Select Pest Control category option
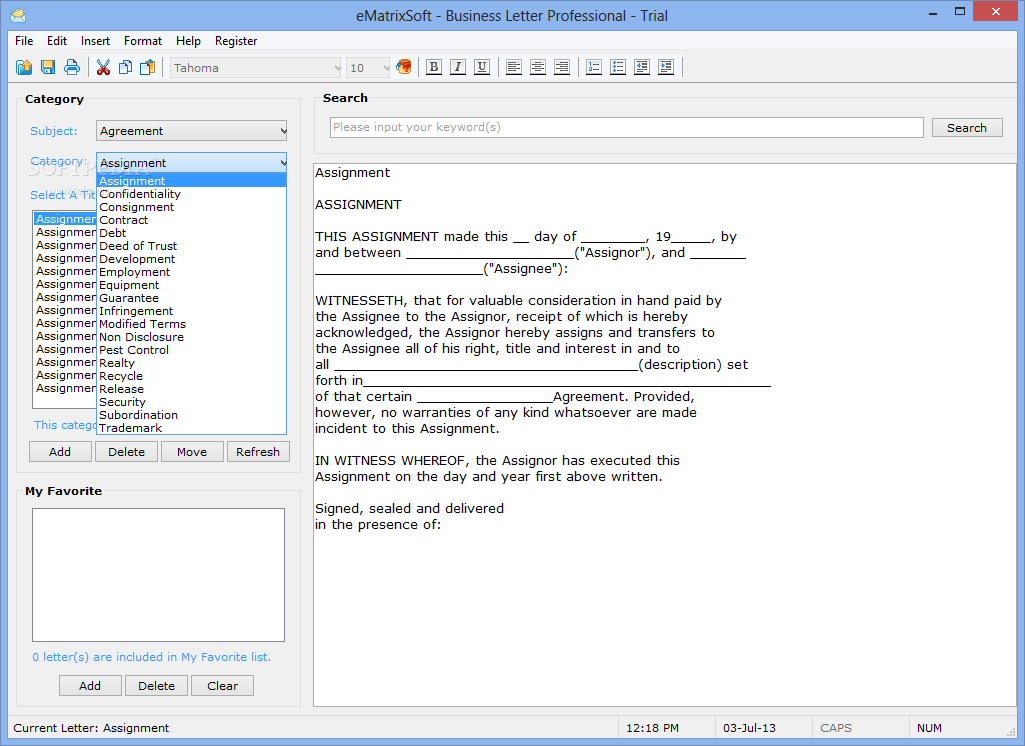 192,350
